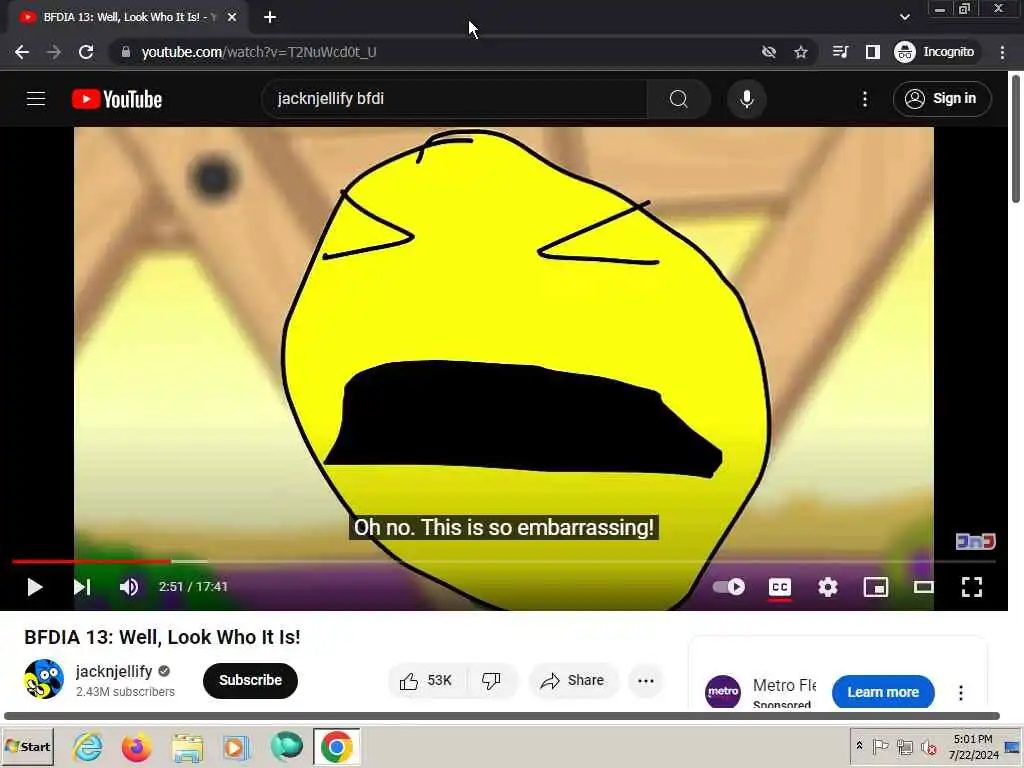The width and height of the screenshot is (1024, 768).
Task: Click the horizontal scrollbar at bottom
Action: tap(502, 716)
